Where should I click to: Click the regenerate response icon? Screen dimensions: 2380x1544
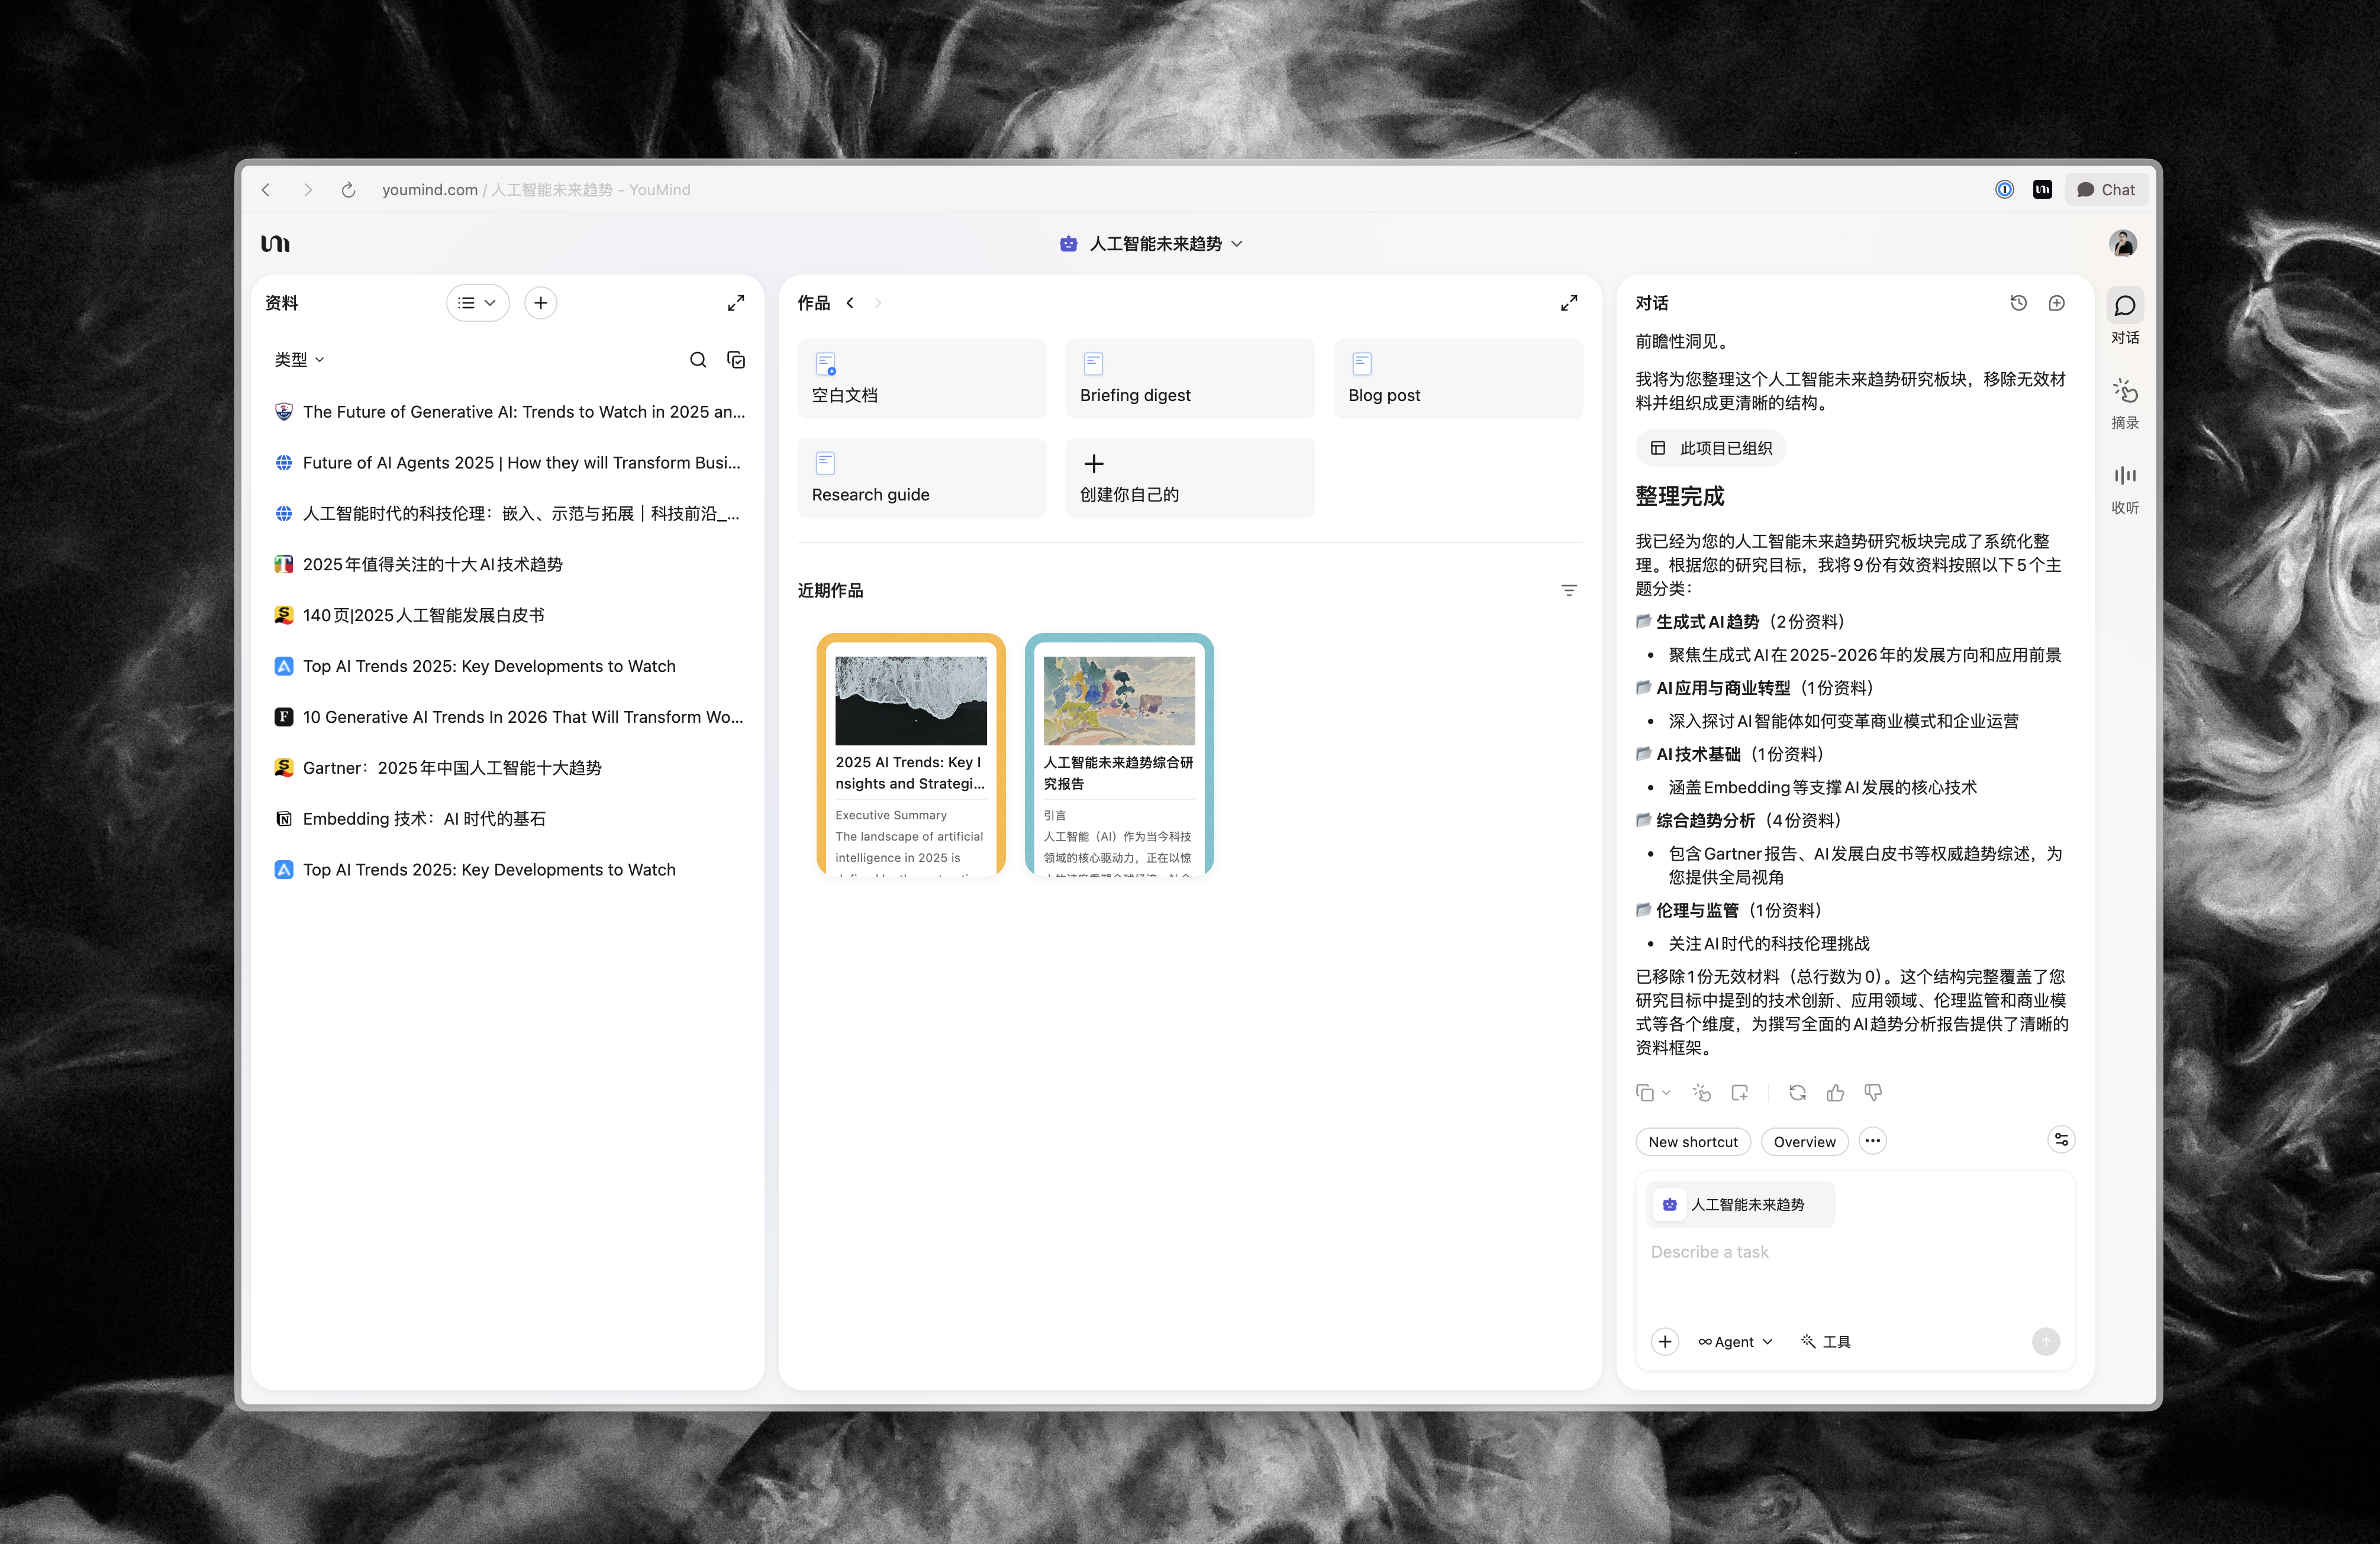click(1797, 1093)
